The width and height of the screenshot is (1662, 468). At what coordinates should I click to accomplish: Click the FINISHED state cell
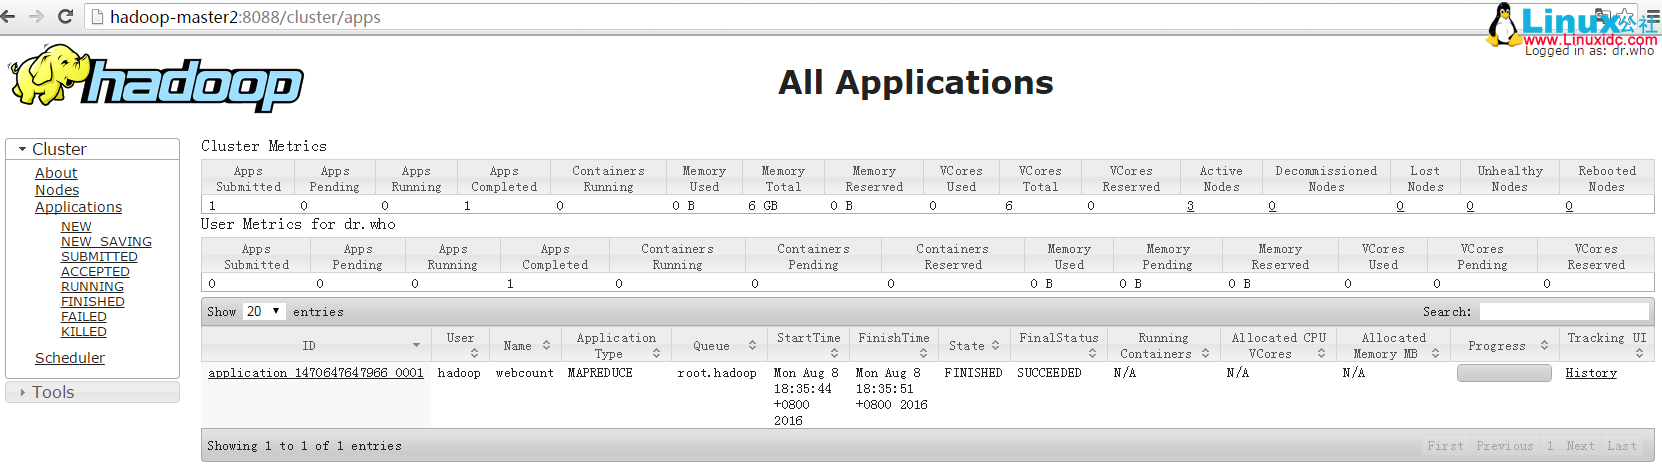coord(973,373)
